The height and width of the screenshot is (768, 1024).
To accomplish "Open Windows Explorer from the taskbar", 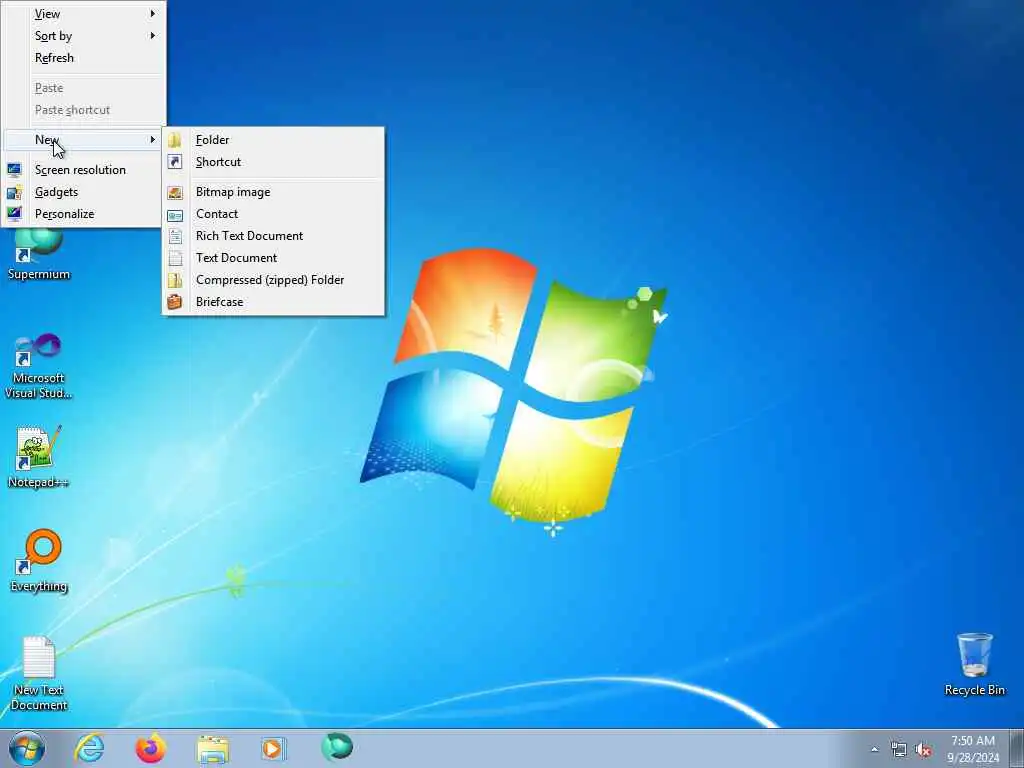I will [x=212, y=749].
